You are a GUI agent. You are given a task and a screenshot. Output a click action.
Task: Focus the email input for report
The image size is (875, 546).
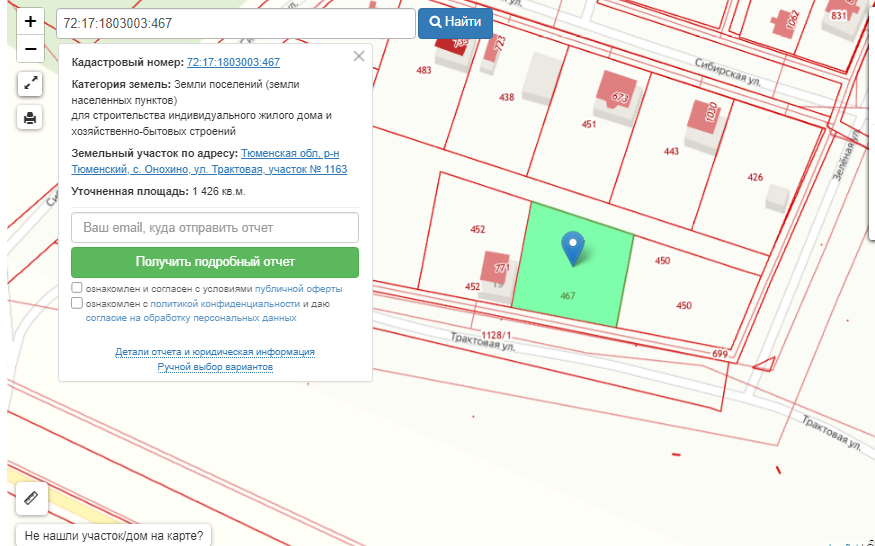coord(215,228)
